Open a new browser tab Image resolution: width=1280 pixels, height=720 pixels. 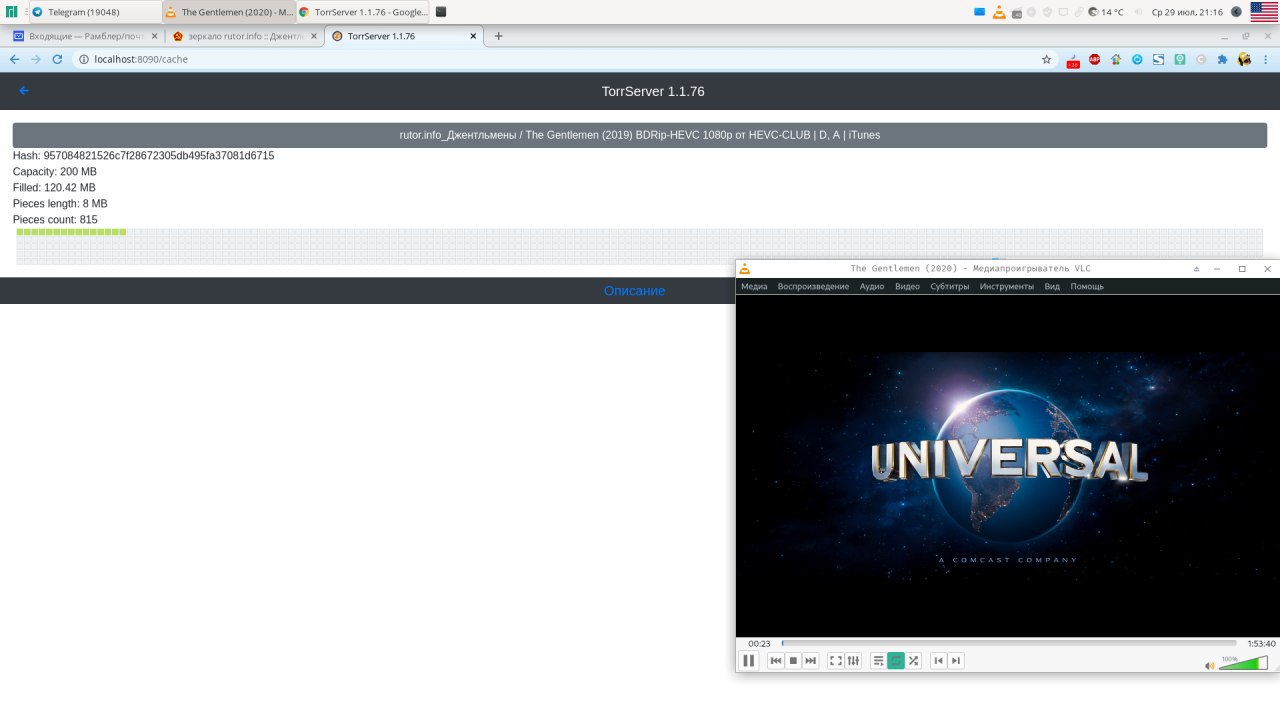coord(499,36)
